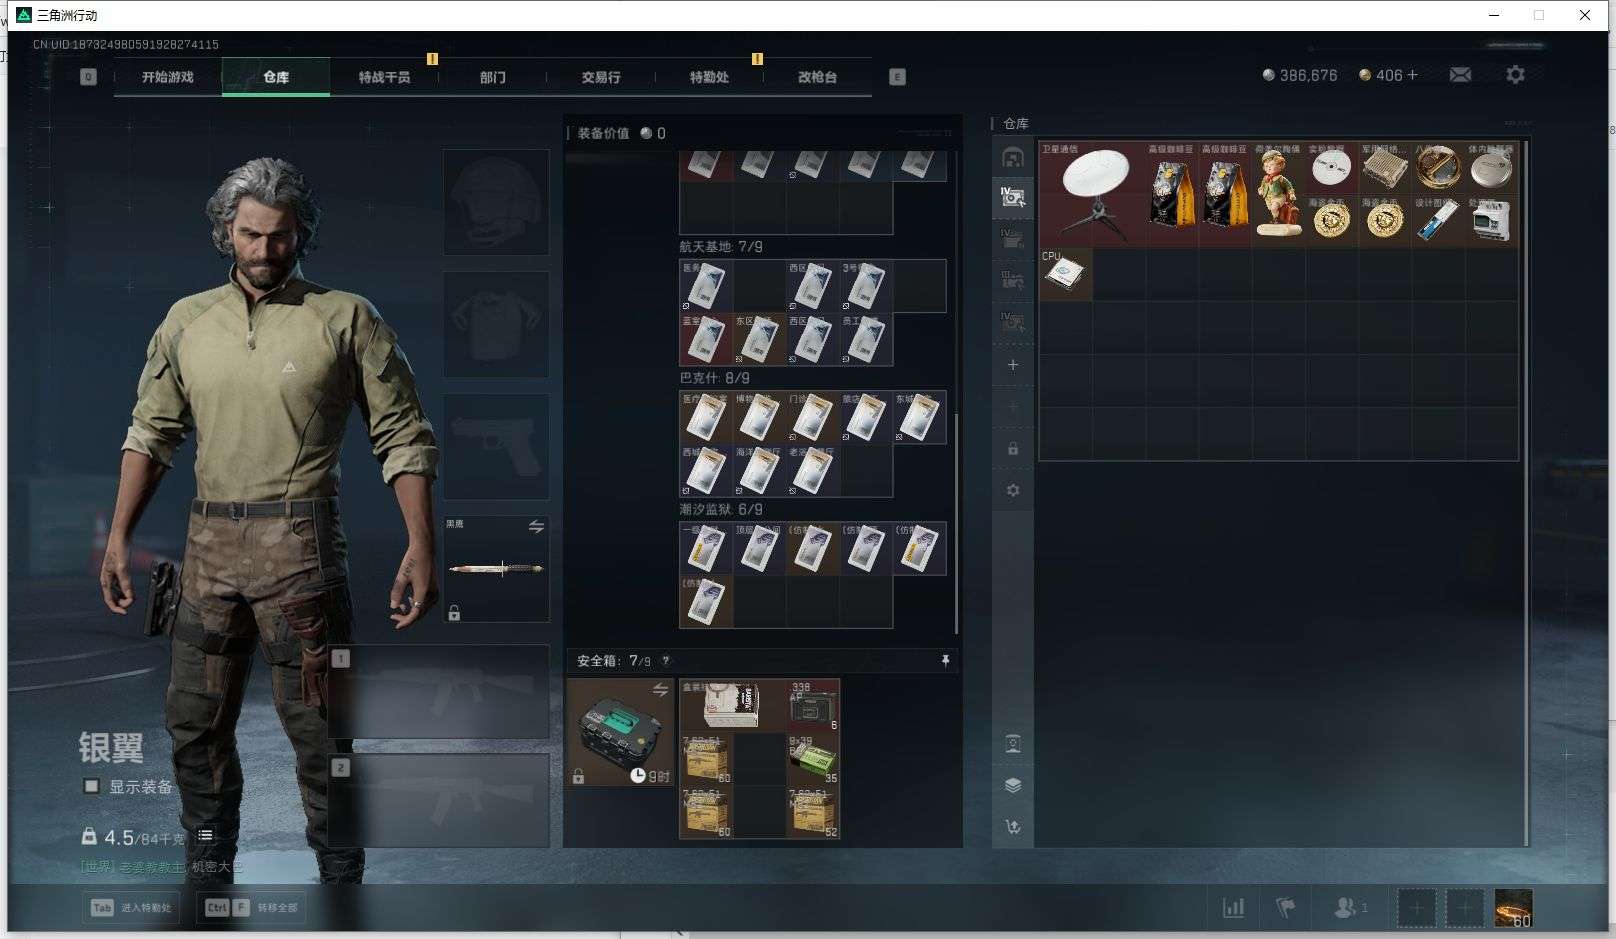Select the 东城 key card under 巴克什
This screenshot has width=1616, height=939.
tap(919, 417)
